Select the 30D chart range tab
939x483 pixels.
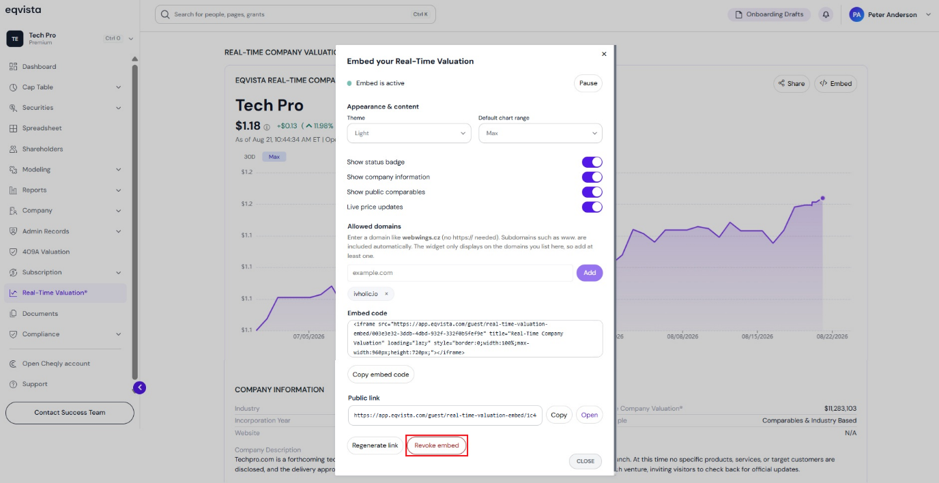point(250,157)
